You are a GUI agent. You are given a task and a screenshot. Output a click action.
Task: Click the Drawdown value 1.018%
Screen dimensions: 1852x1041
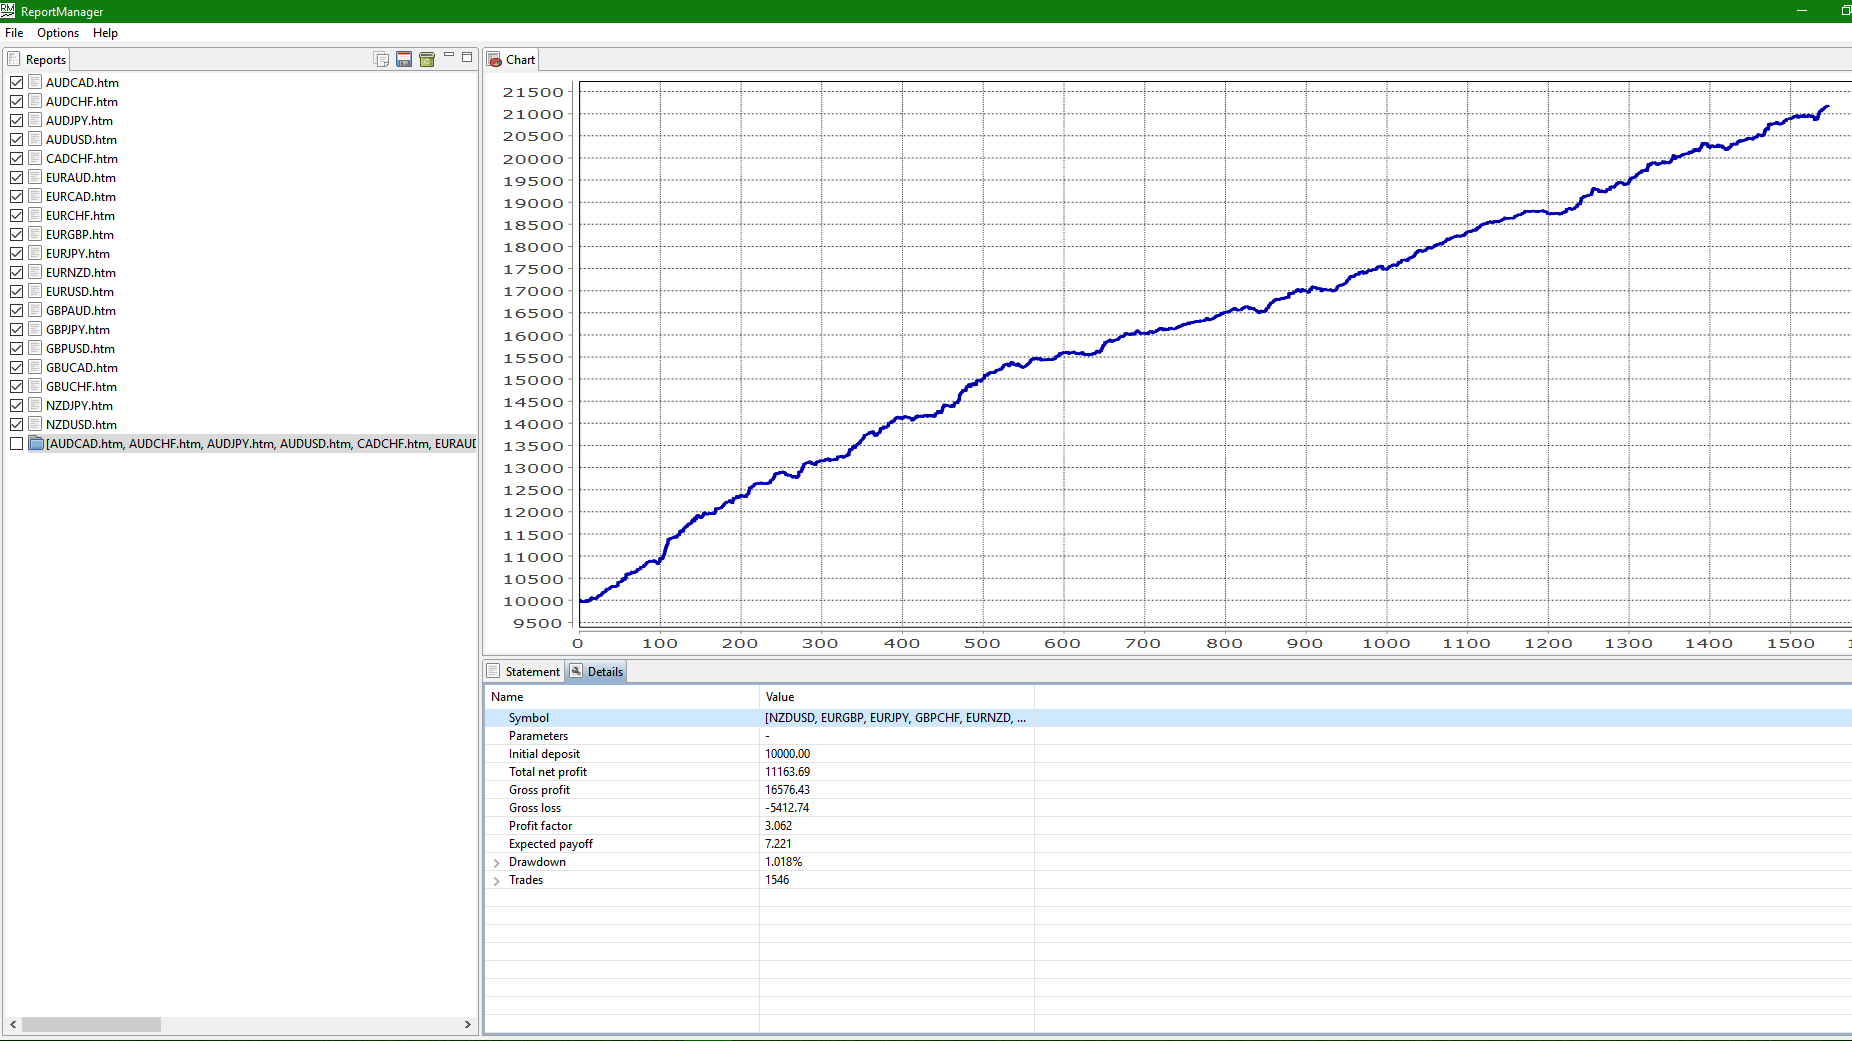pos(783,862)
